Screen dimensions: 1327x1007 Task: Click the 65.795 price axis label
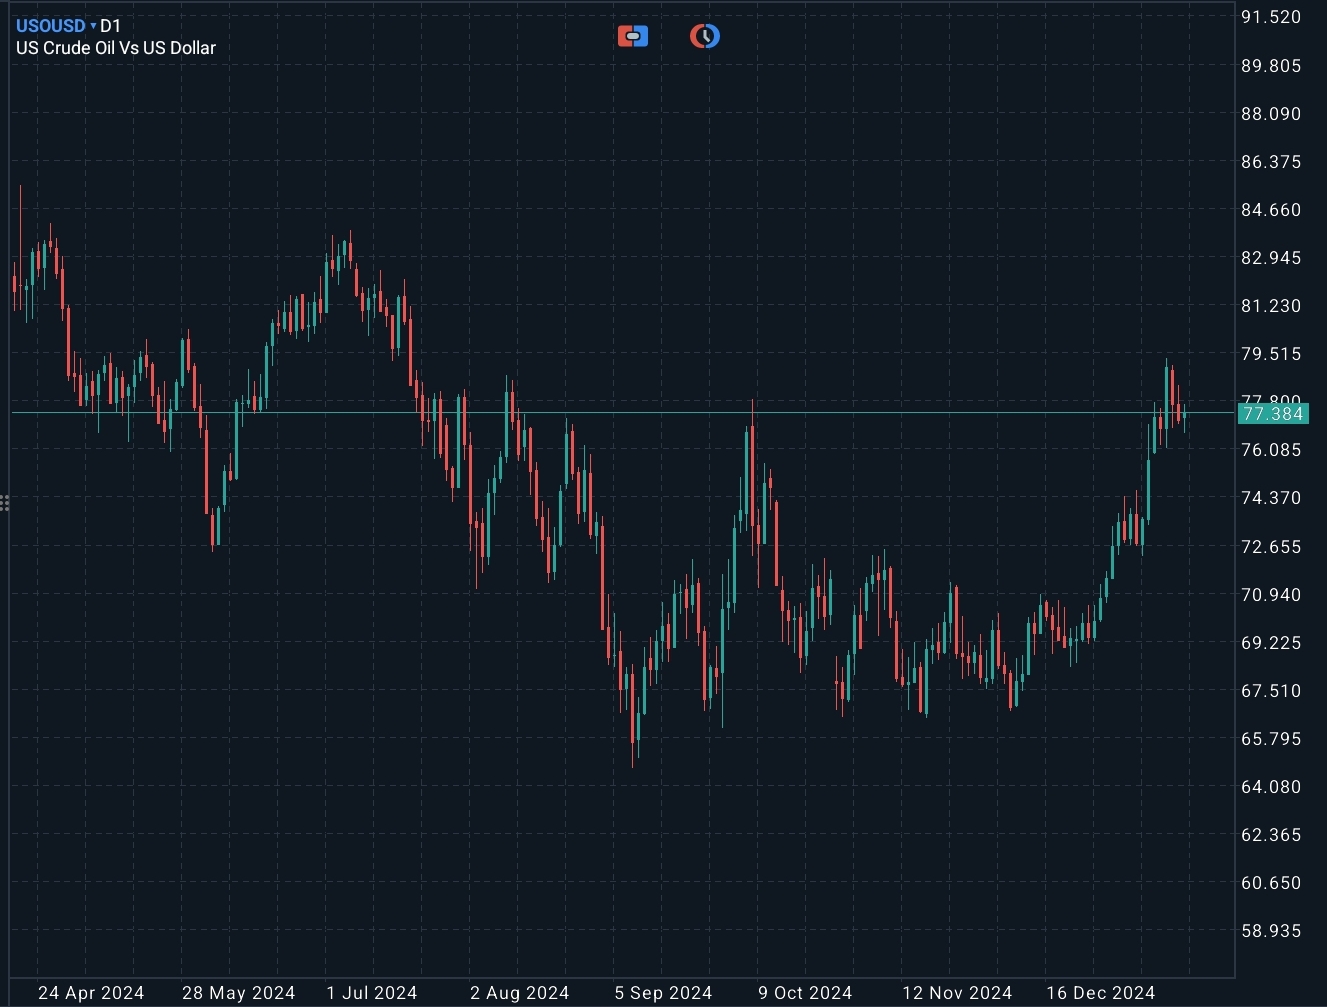[1271, 739]
